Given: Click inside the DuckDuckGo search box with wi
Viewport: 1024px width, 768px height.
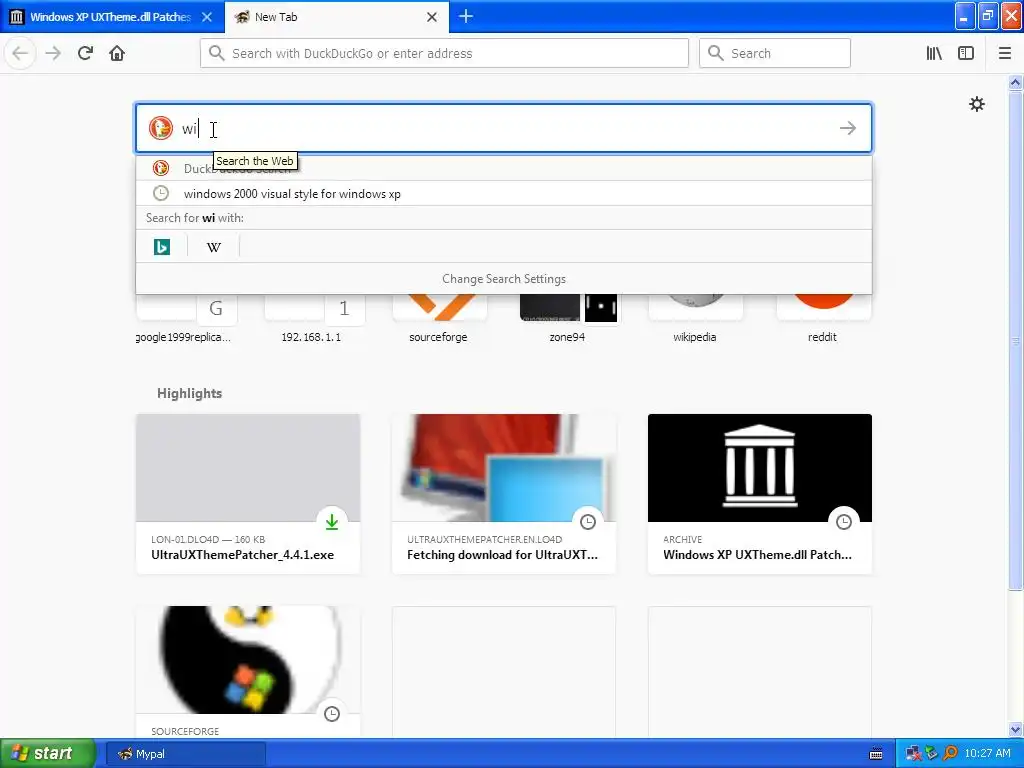Looking at the screenshot, I should tap(504, 128).
